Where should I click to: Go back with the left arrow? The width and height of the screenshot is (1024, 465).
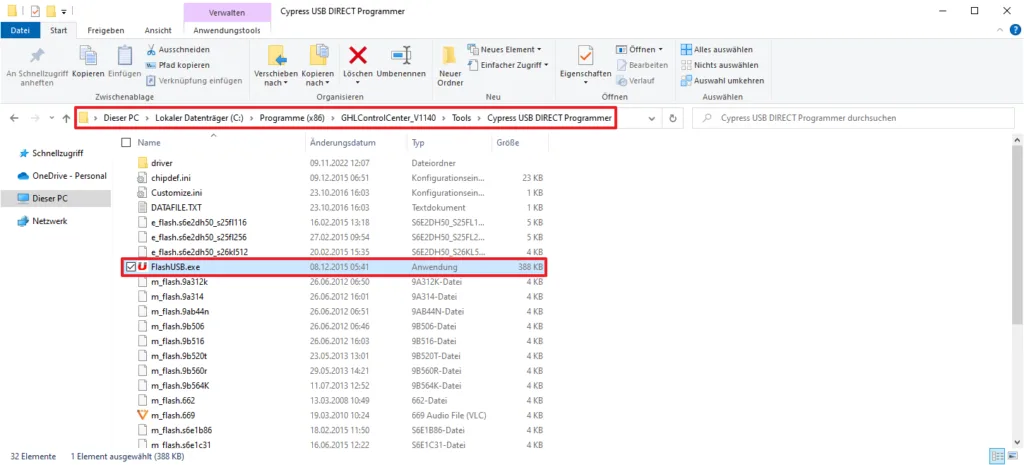click(x=14, y=118)
